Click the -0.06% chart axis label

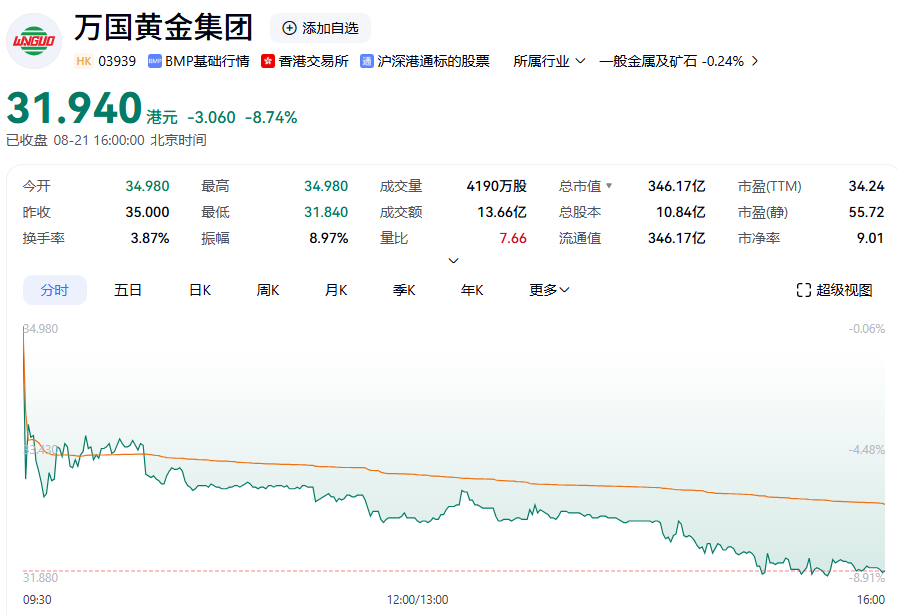[x=867, y=329]
